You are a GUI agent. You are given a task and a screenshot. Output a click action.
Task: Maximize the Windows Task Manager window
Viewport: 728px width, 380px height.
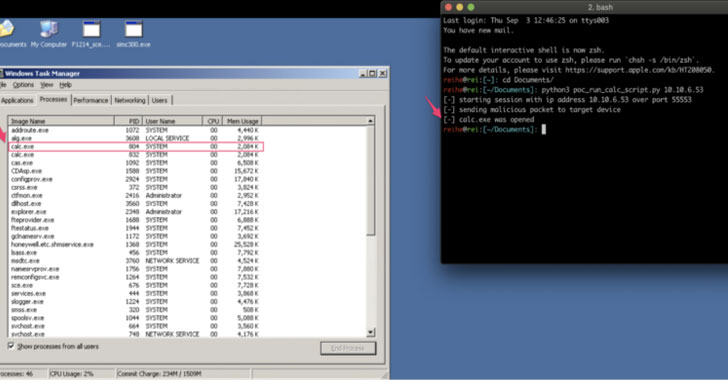pos(372,73)
